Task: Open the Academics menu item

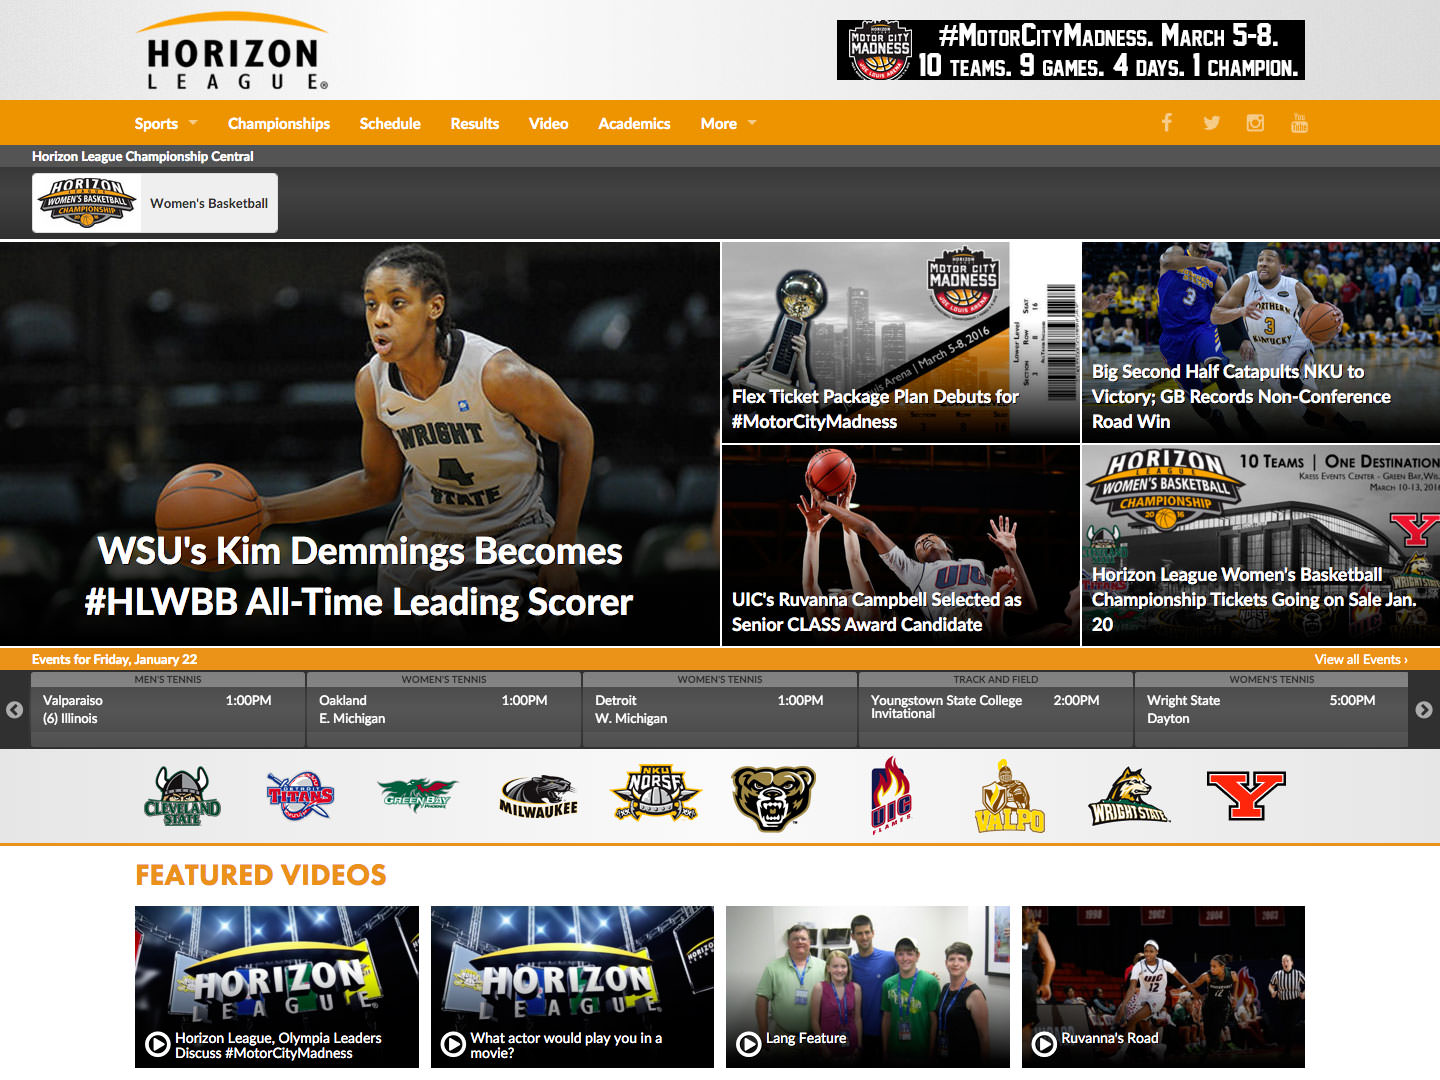Action: click(x=634, y=123)
